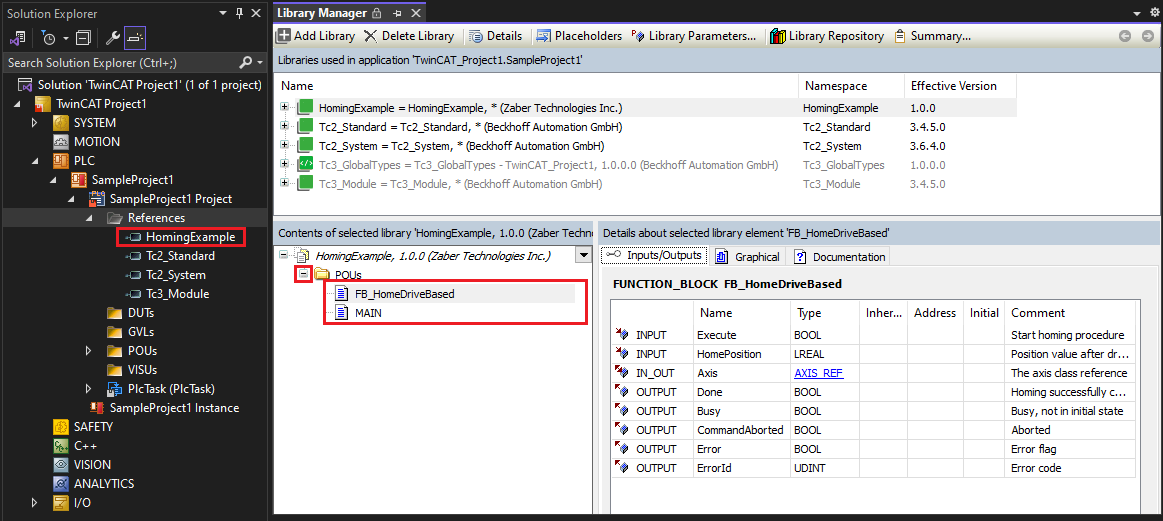Click the SampleProject1 Instance icon
Viewport: 1163px width, 521px height.
pos(96,407)
